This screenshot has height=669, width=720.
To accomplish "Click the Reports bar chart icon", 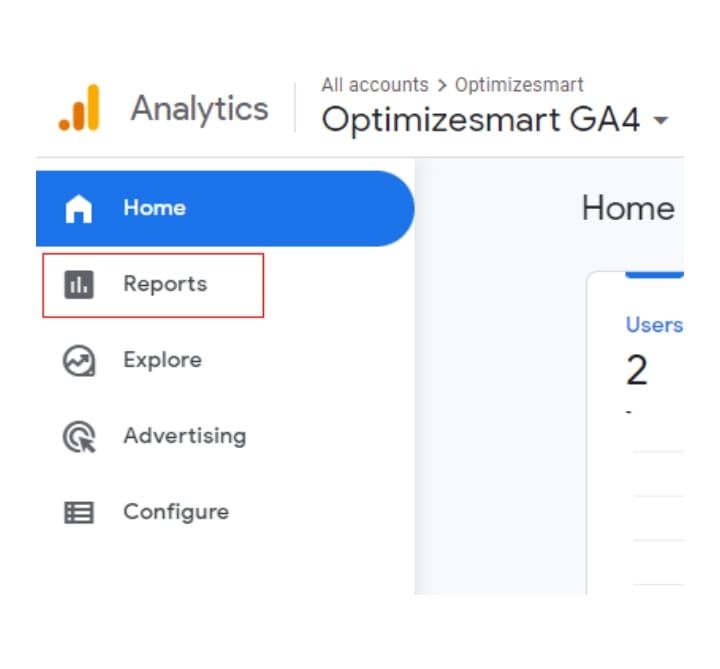I will click(79, 285).
